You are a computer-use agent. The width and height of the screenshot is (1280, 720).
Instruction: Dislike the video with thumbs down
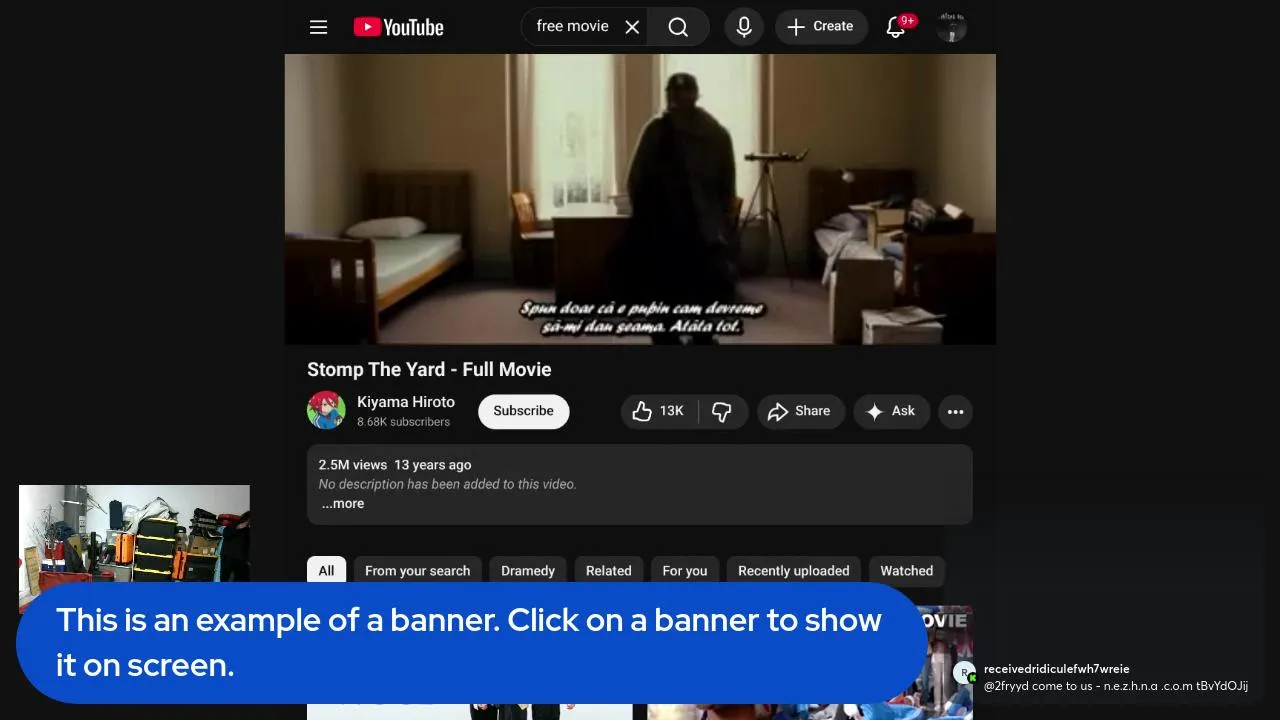pos(722,411)
